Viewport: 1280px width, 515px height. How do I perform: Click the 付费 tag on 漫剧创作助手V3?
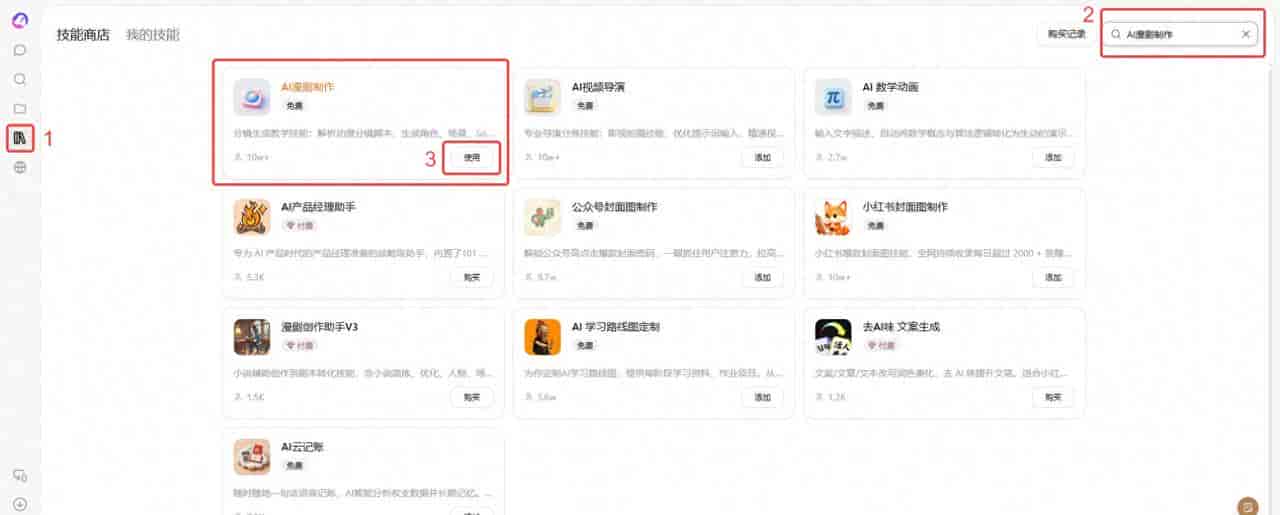point(298,346)
